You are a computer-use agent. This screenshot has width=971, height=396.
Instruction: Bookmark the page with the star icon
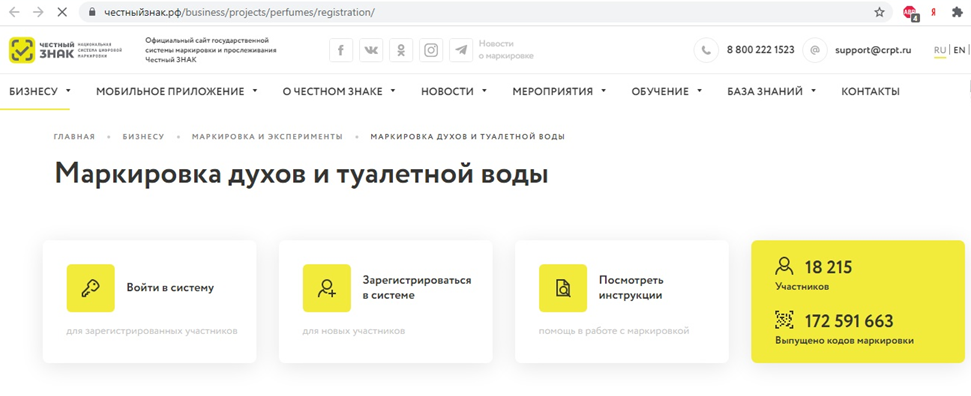(x=879, y=12)
